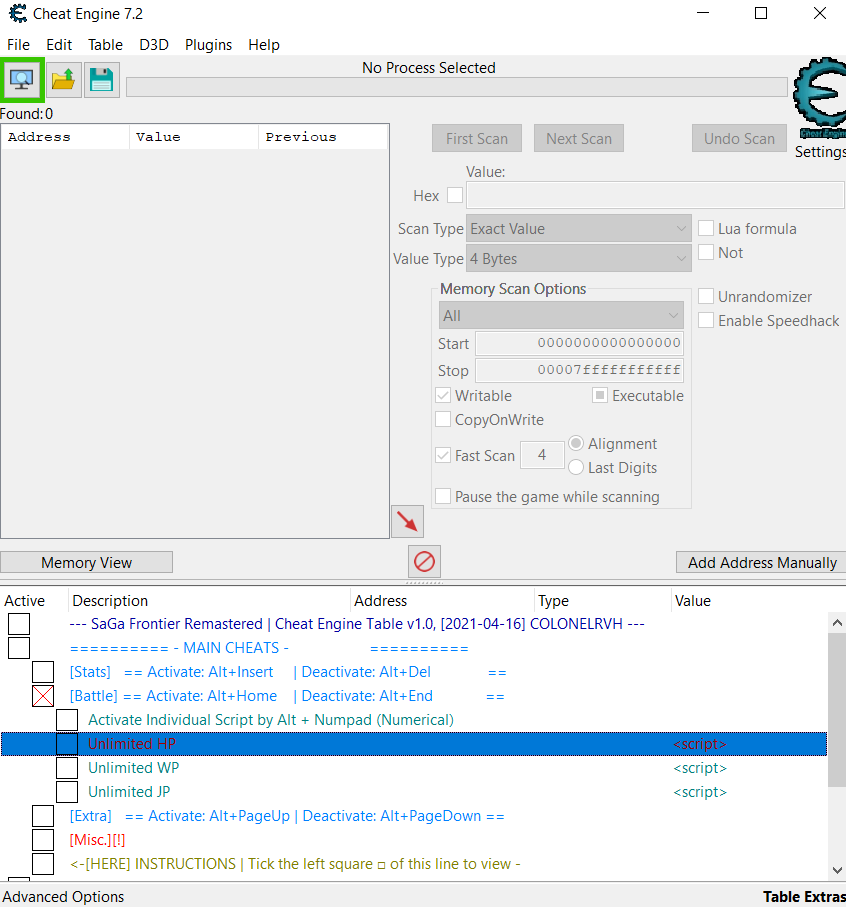Tick the [Misc.][!] active box

coord(43,840)
